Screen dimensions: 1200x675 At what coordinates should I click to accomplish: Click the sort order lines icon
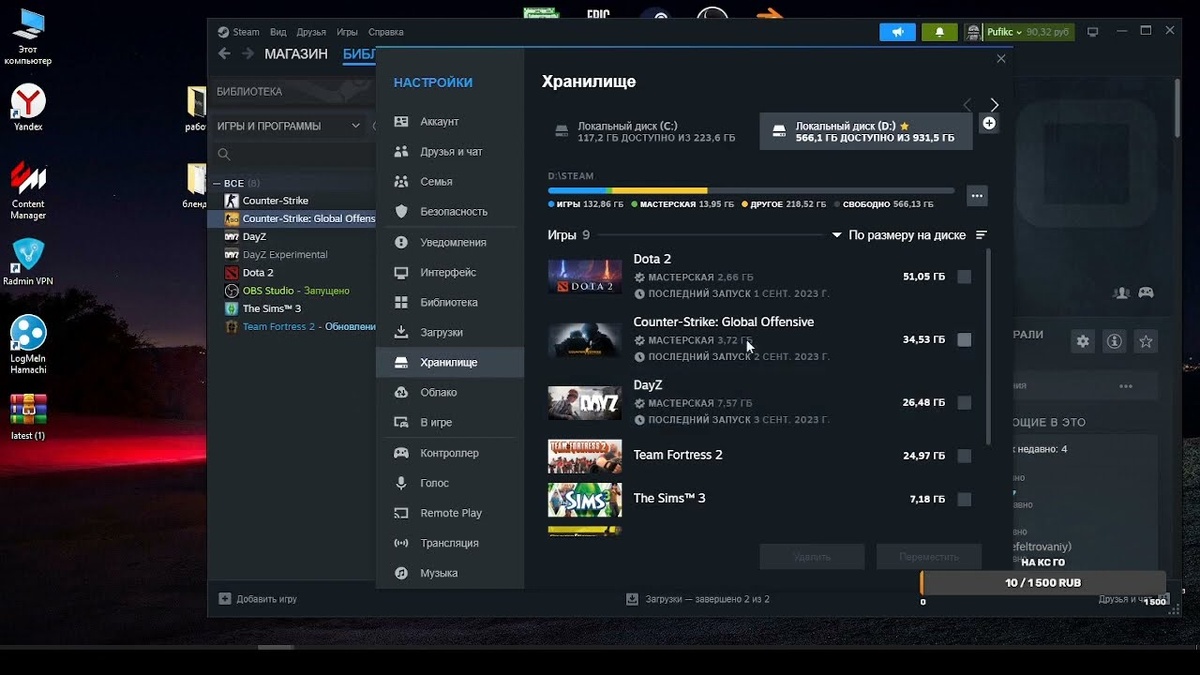coord(981,235)
